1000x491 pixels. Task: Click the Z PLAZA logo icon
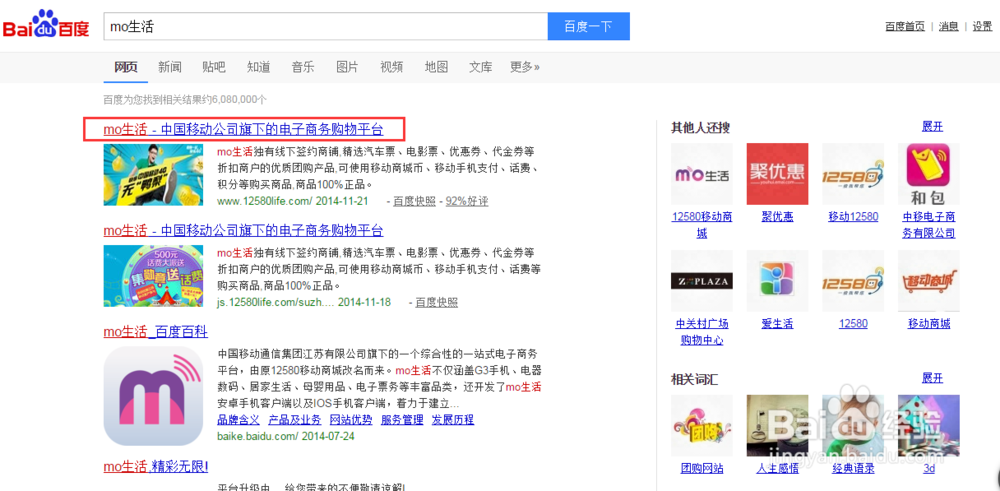pyautogui.click(x=702, y=281)
